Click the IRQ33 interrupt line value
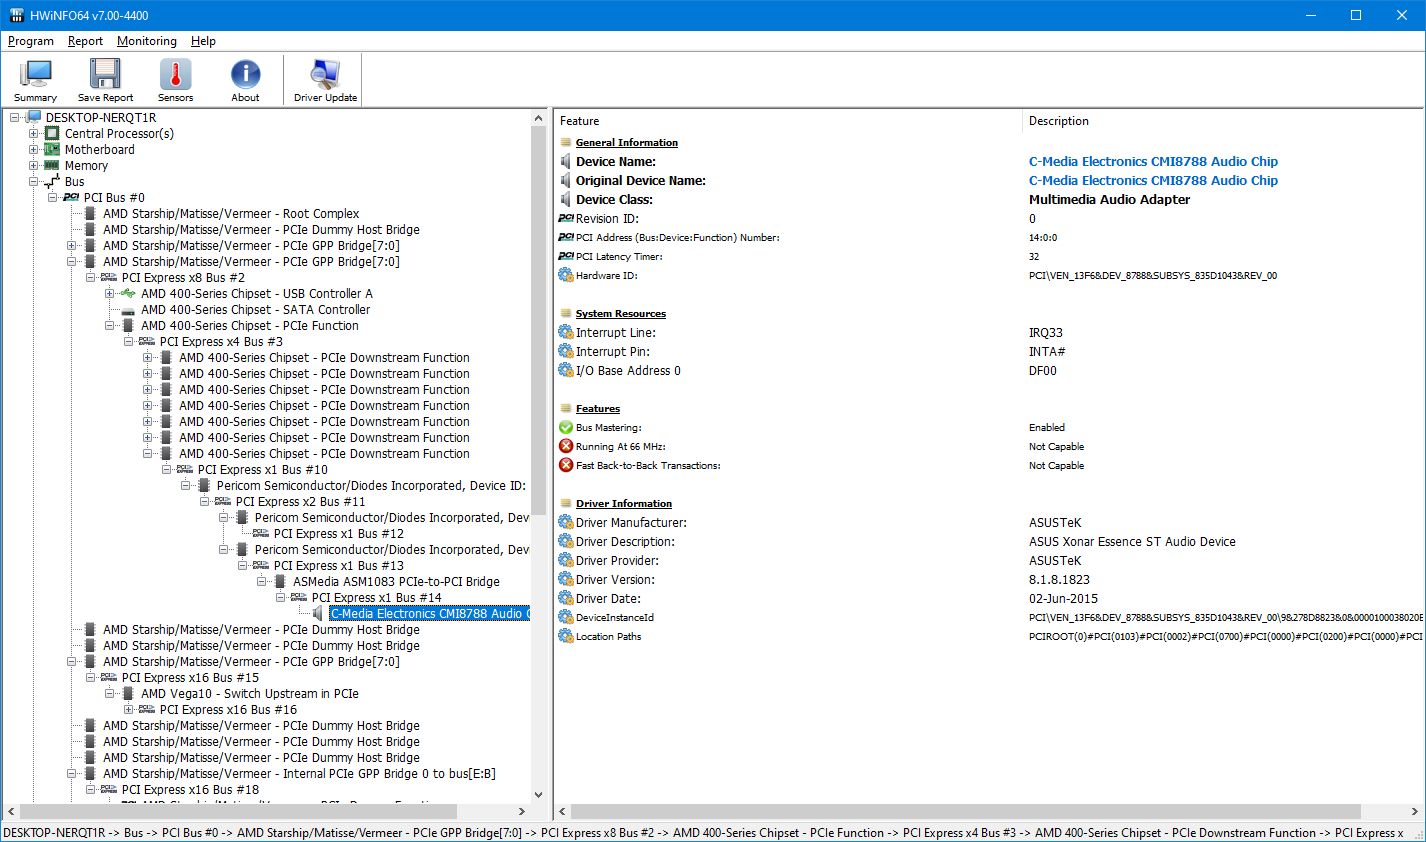This screenshot has height=842, width=1426. click(1046, 333)
